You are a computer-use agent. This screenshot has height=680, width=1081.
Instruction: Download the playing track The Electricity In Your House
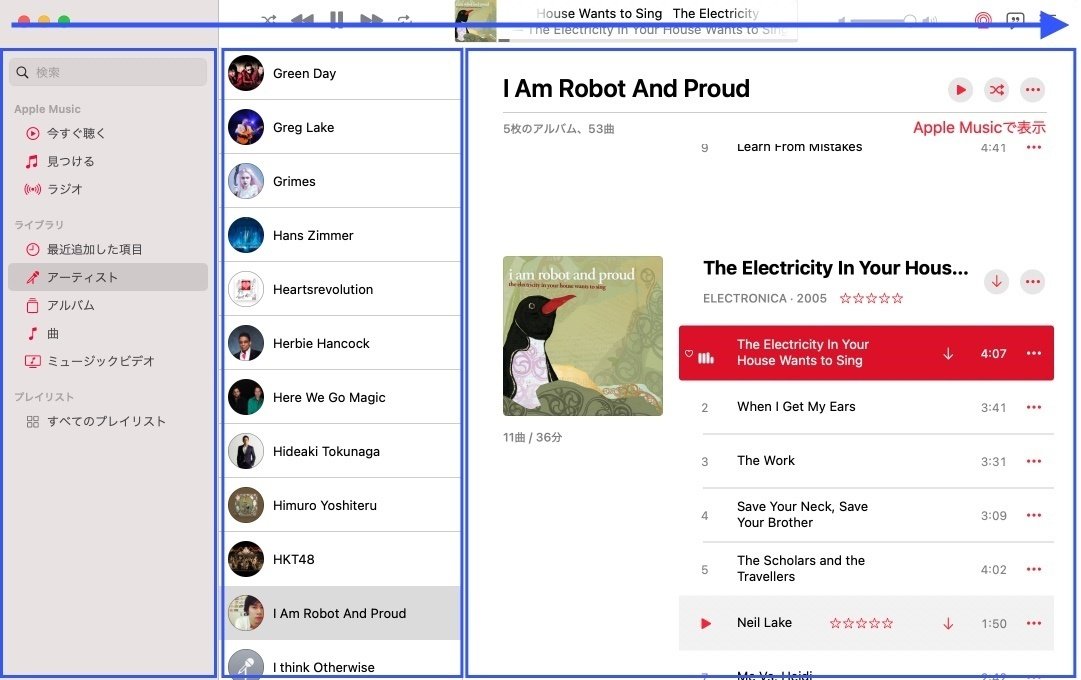click(948, 353)
